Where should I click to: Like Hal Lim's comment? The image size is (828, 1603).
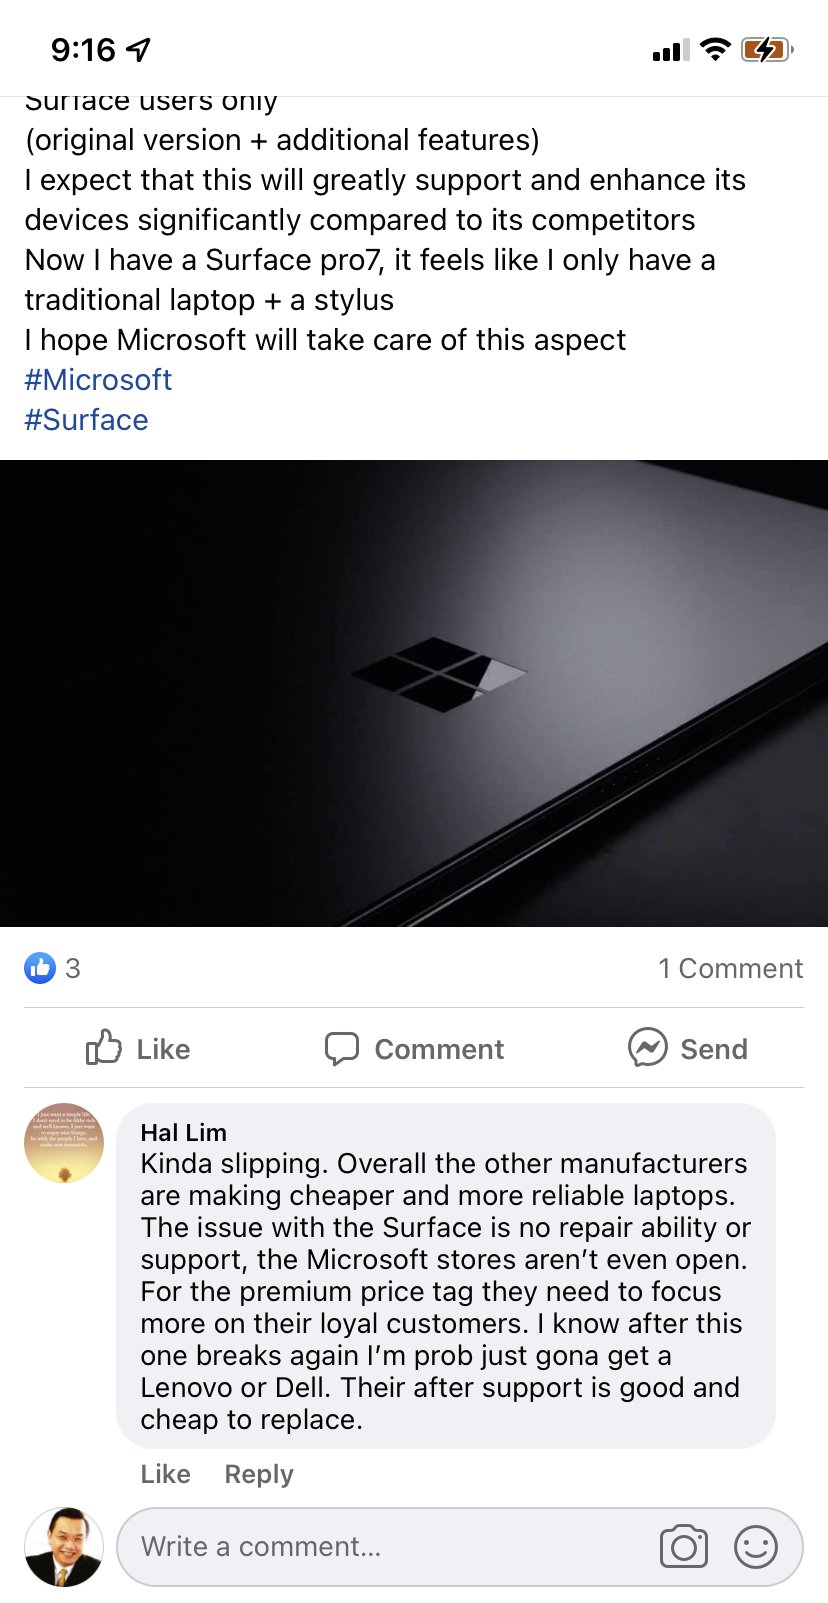(x=165, y=1474)
